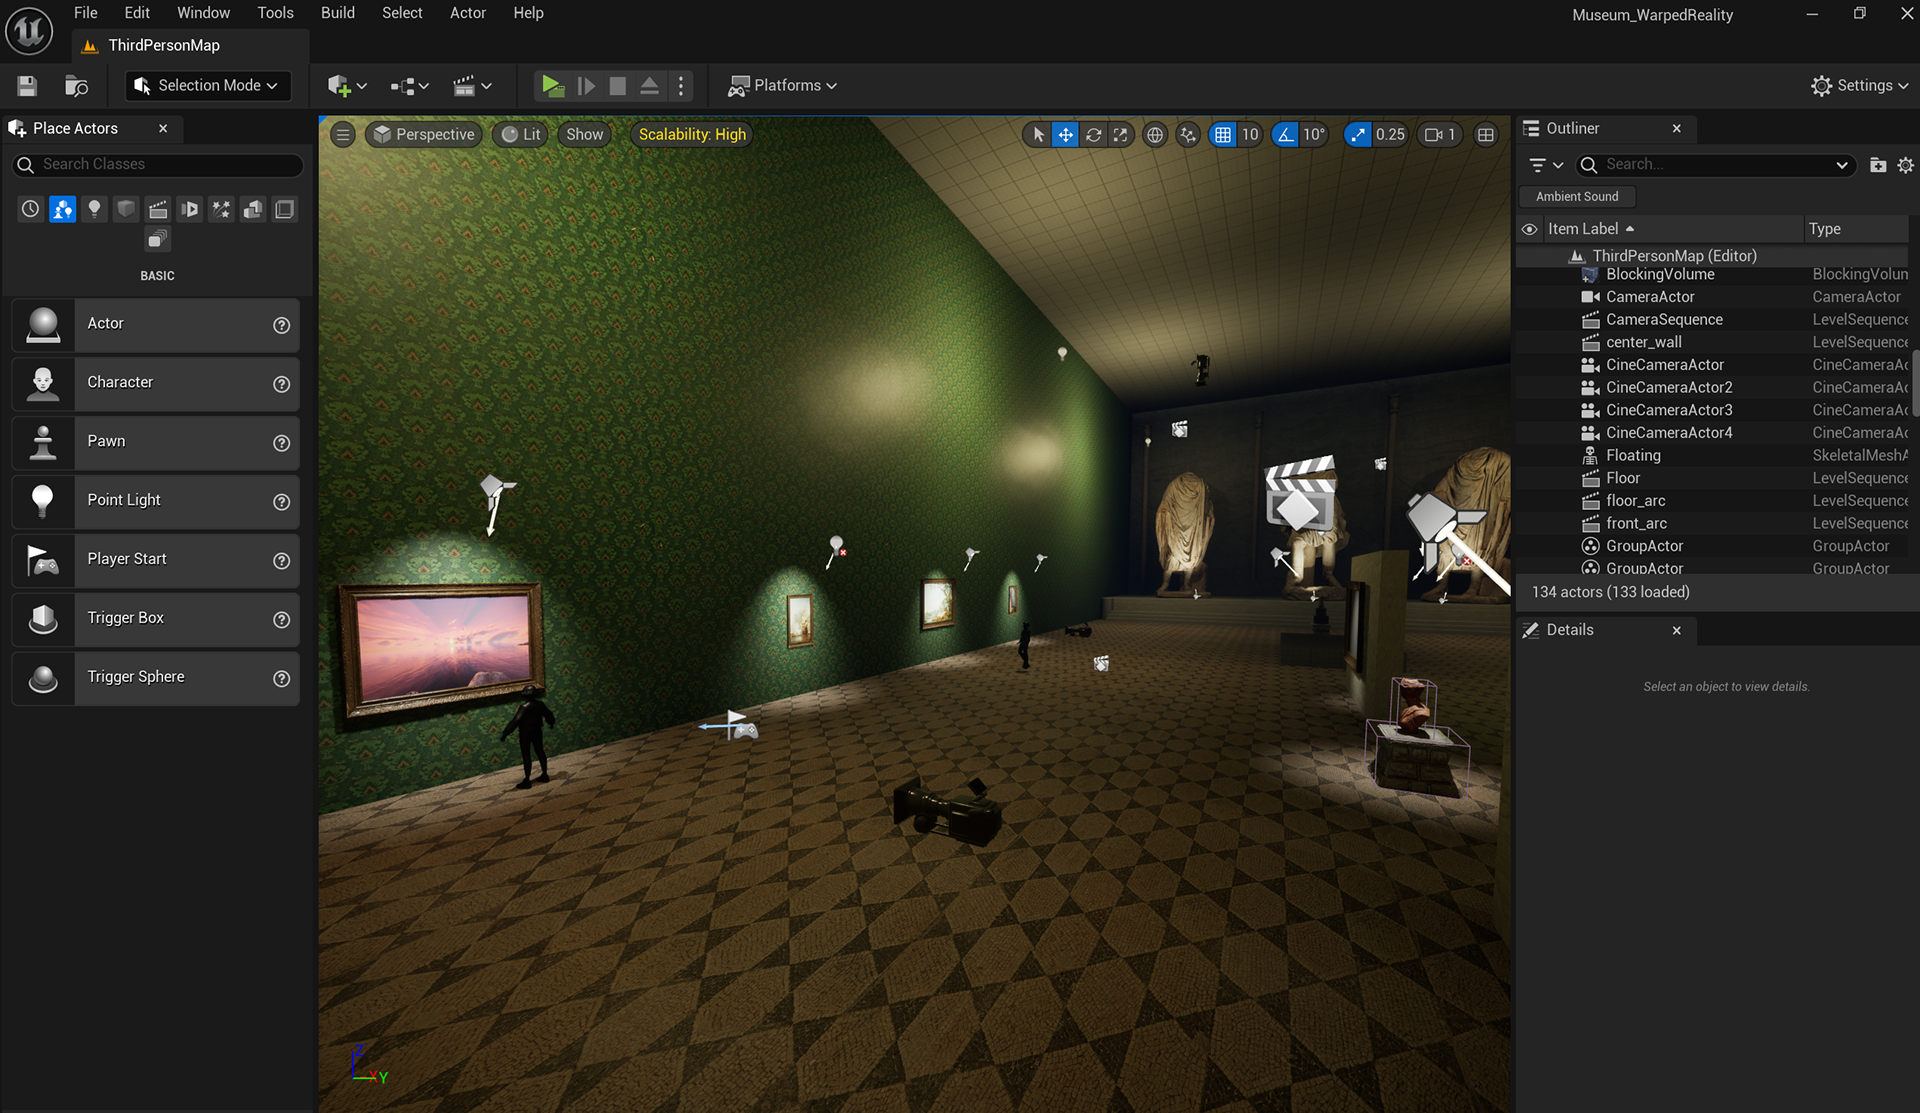Expand the Platforms dropdown

pyautogui.click(x=783, y=86)
